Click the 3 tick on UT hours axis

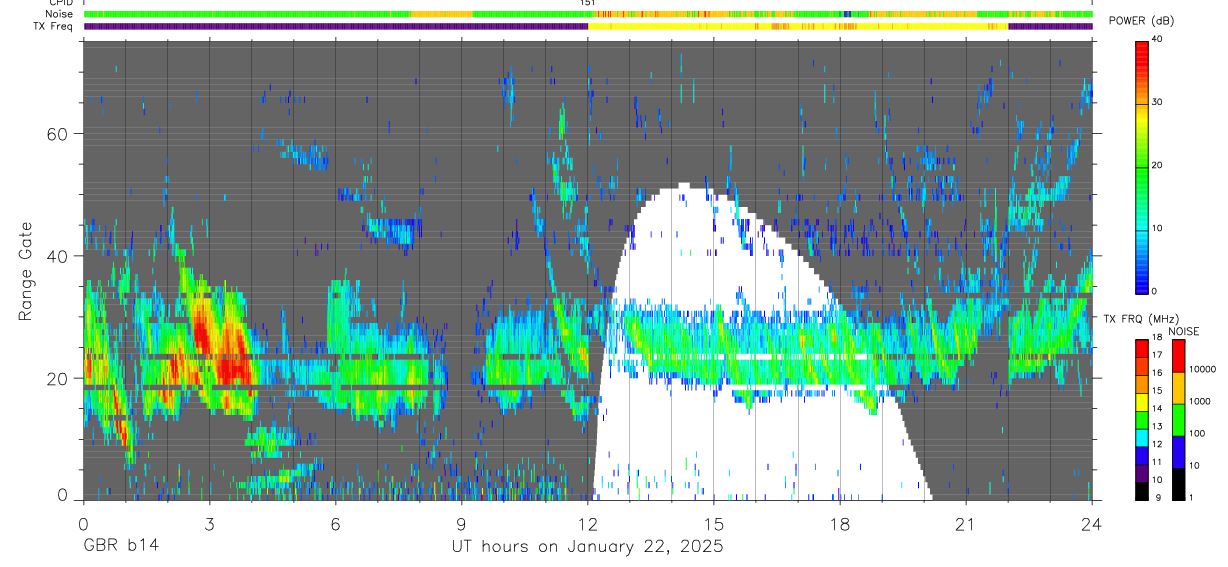click(x=209, y=524)
